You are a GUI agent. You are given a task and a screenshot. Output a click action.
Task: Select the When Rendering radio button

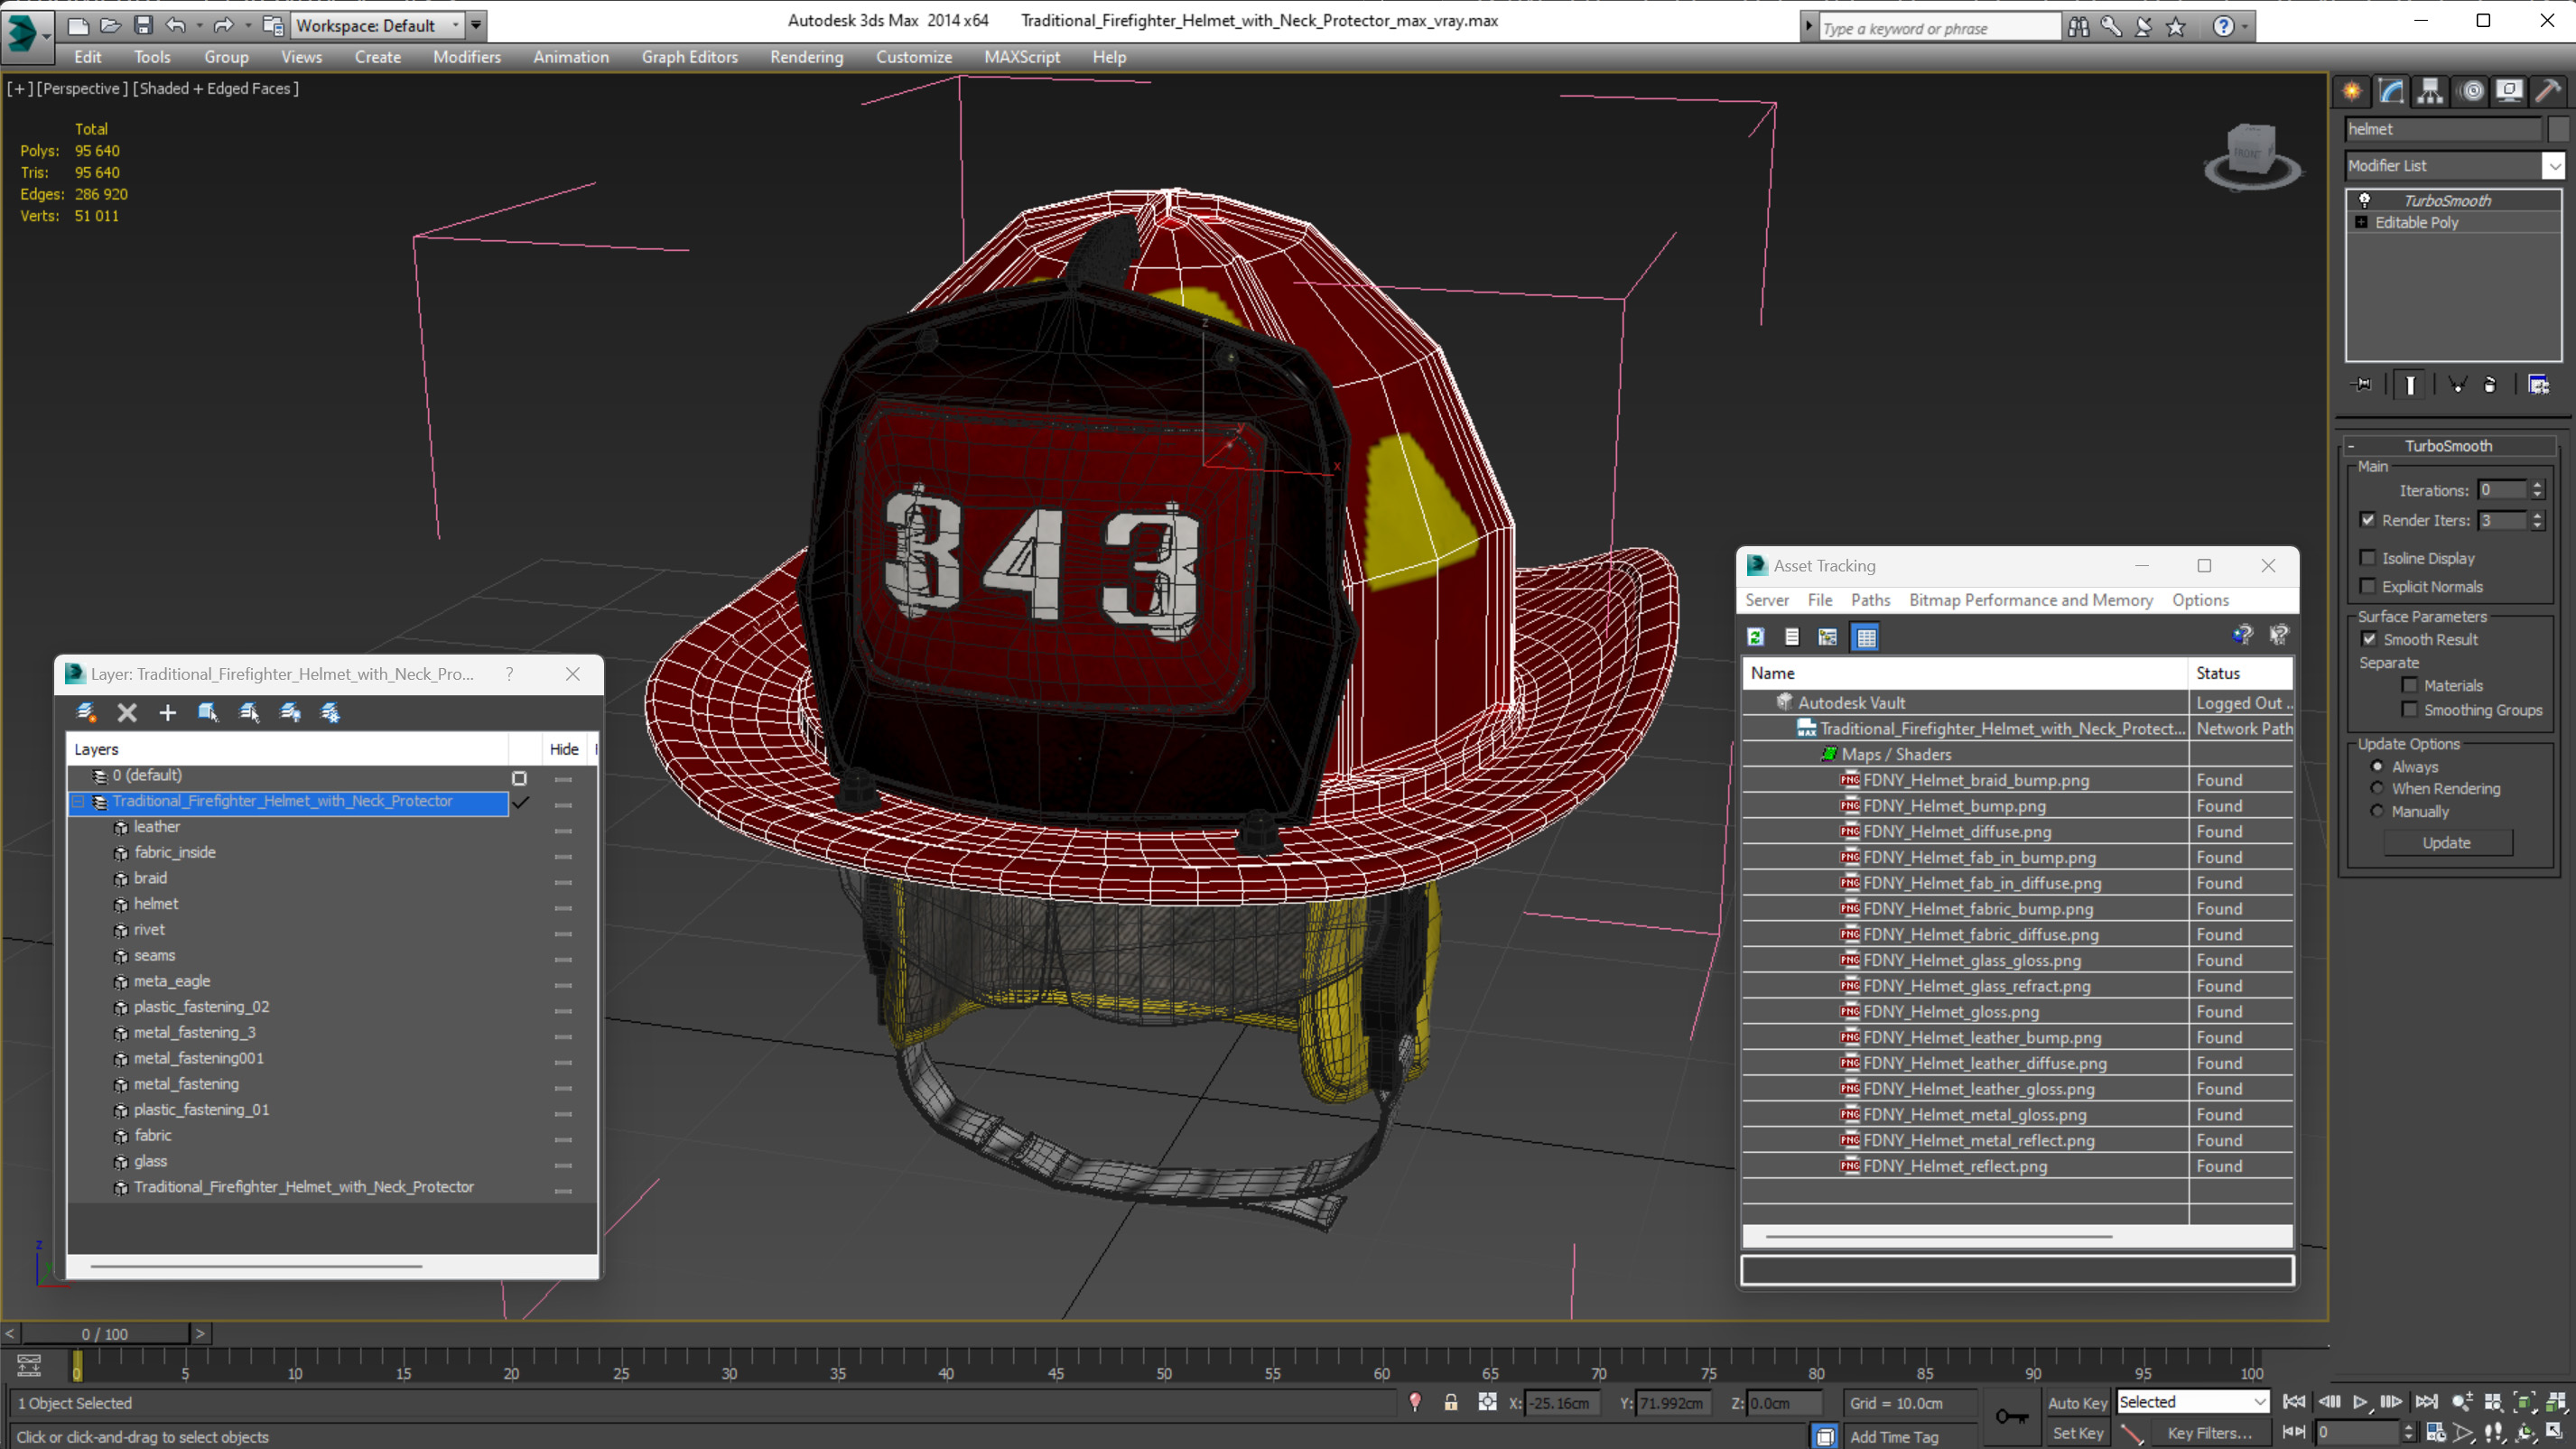point(2377,788)
